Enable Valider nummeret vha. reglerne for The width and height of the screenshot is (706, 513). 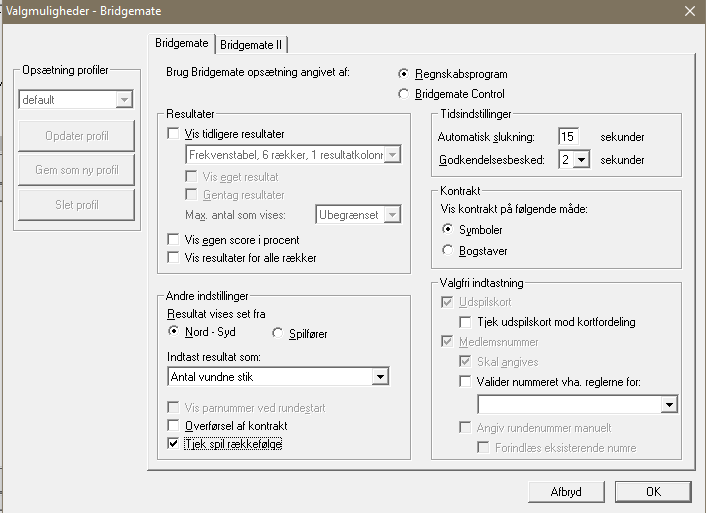[466, 381]
